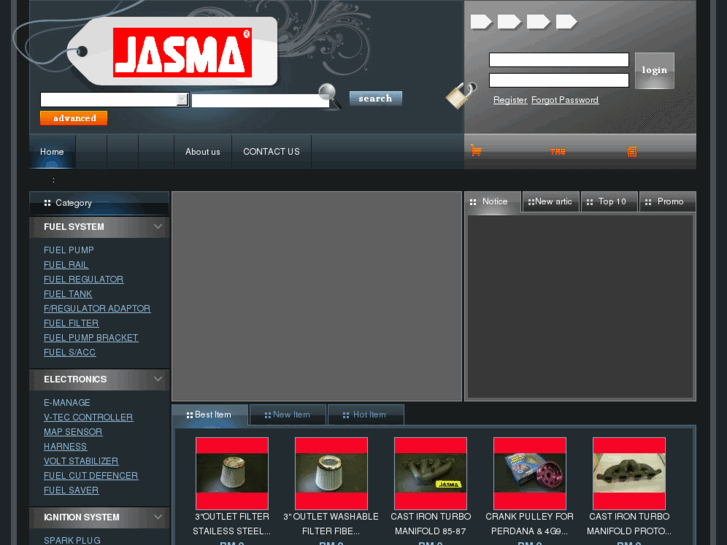Open the F/REGULATOR ADAPTOR link

[97, 308]
